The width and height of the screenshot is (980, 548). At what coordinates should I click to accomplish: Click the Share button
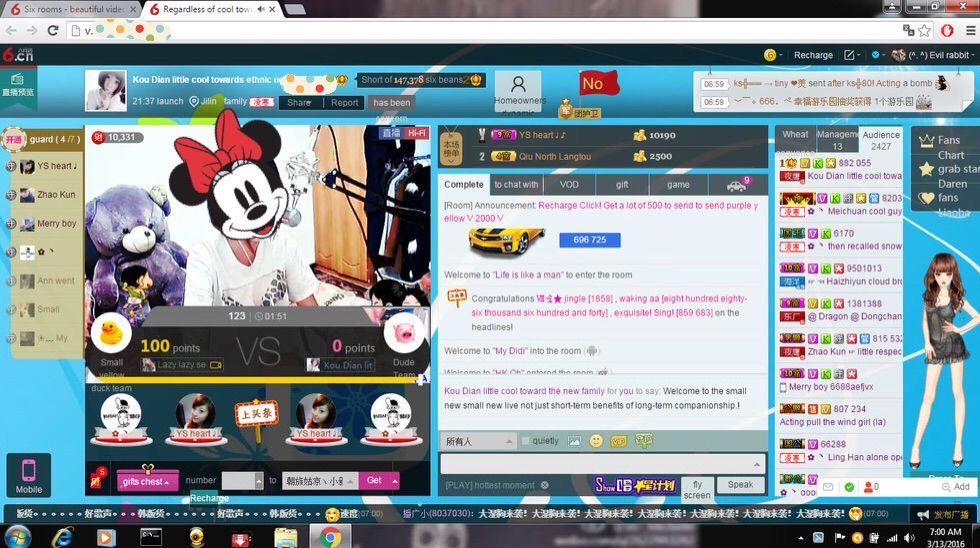tap(299, 102)
